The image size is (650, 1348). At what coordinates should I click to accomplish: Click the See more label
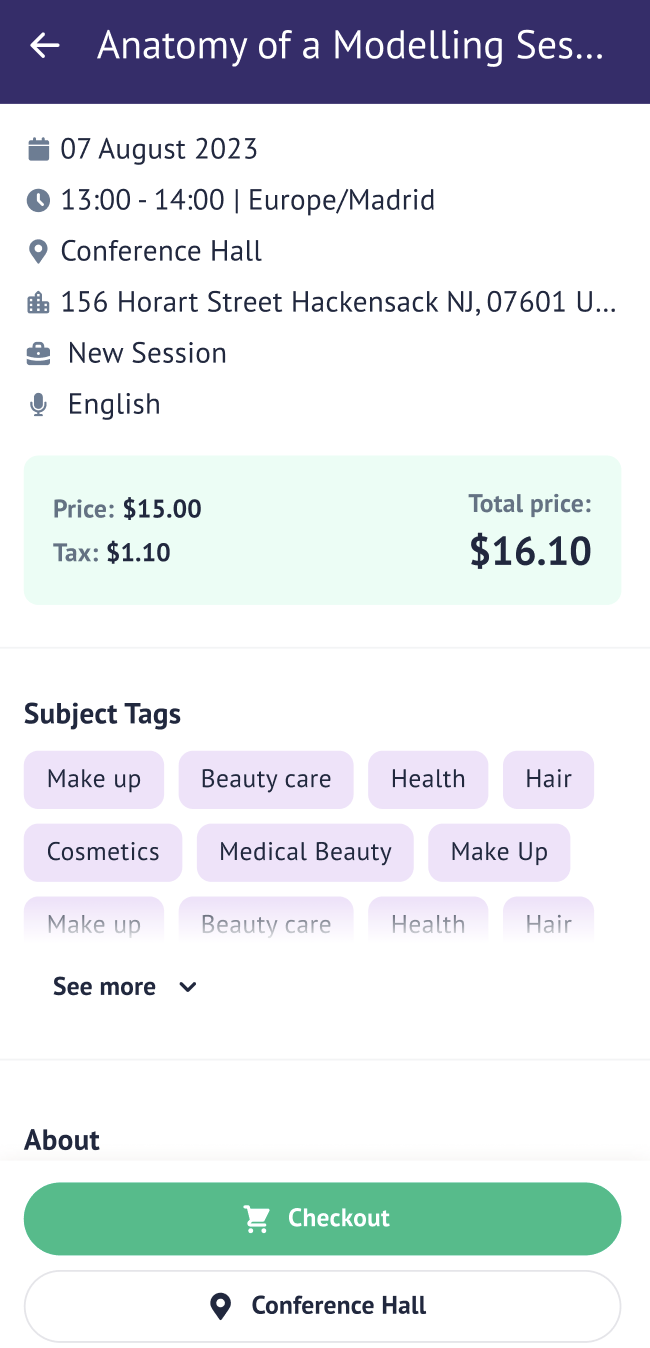104,987
